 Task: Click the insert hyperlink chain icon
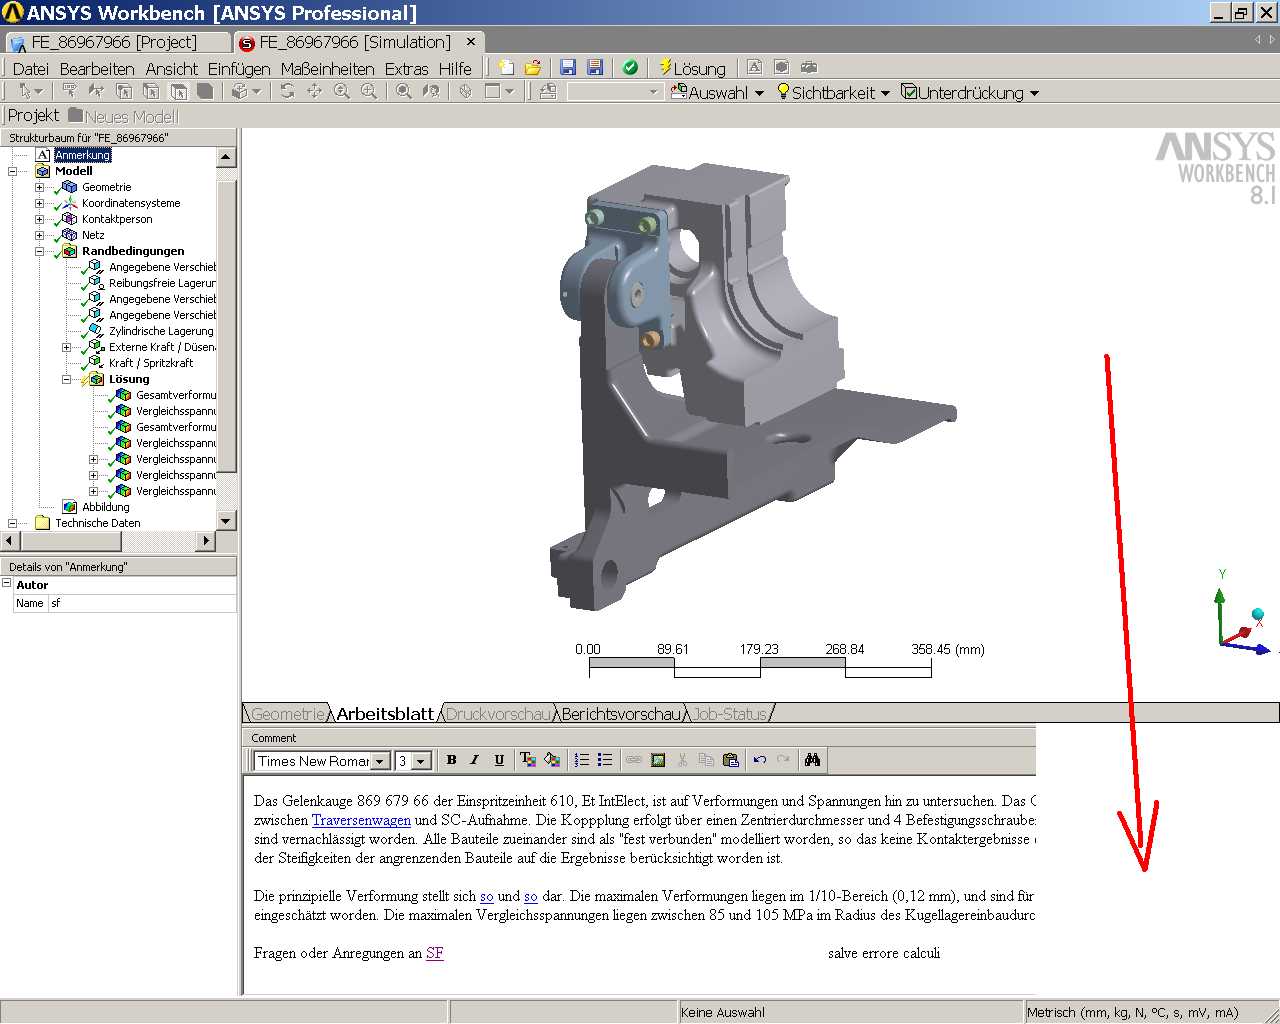pos(634,760)
